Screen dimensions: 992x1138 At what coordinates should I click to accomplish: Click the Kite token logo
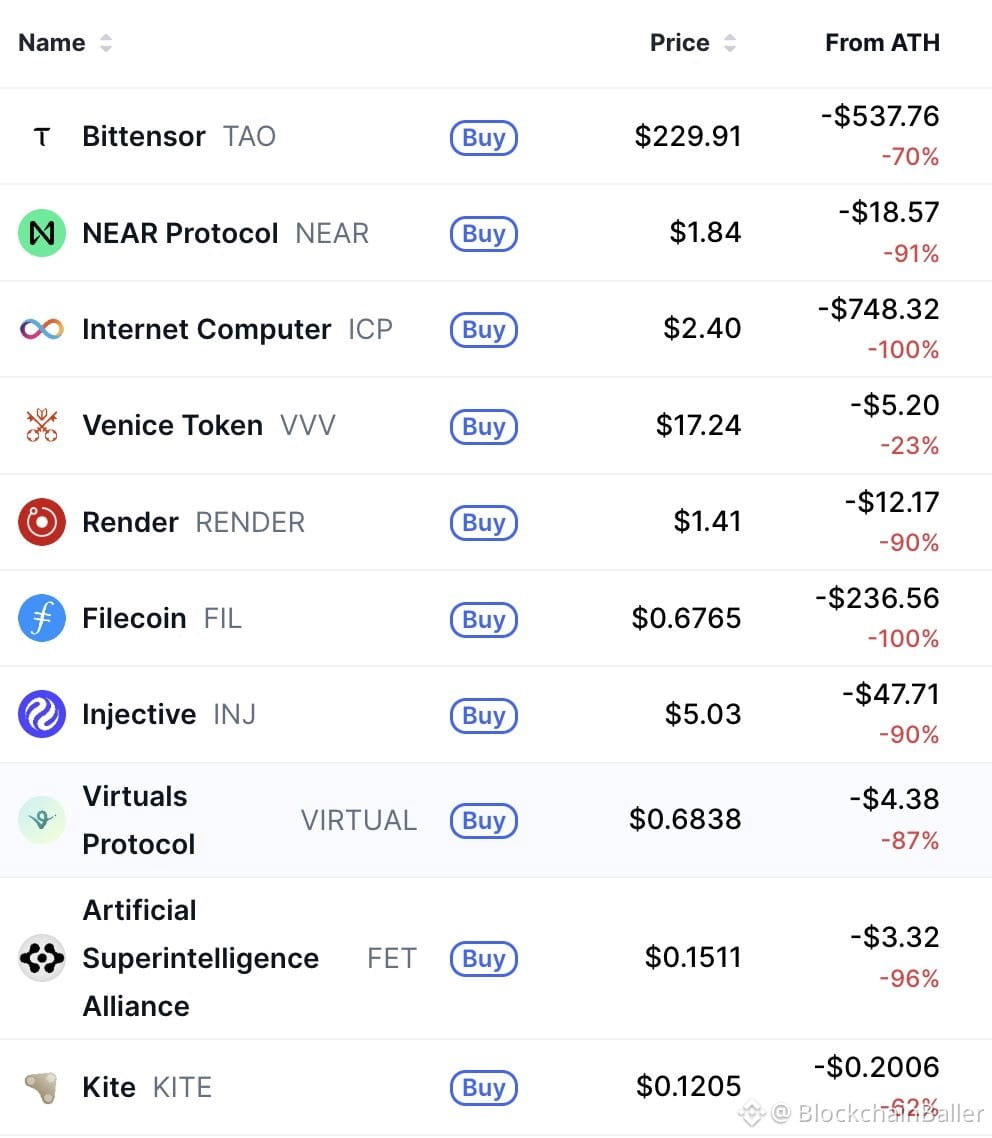[x=42, y=1087]
